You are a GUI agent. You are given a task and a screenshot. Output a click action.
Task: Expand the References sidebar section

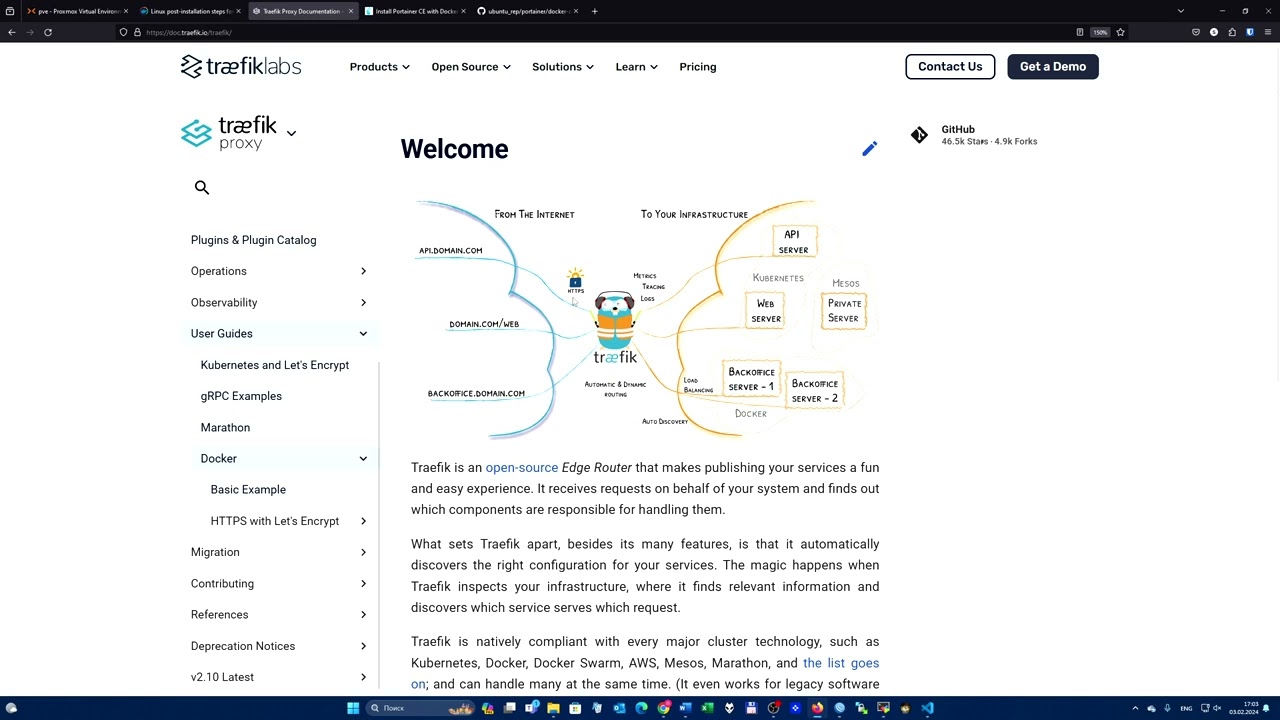363,615
